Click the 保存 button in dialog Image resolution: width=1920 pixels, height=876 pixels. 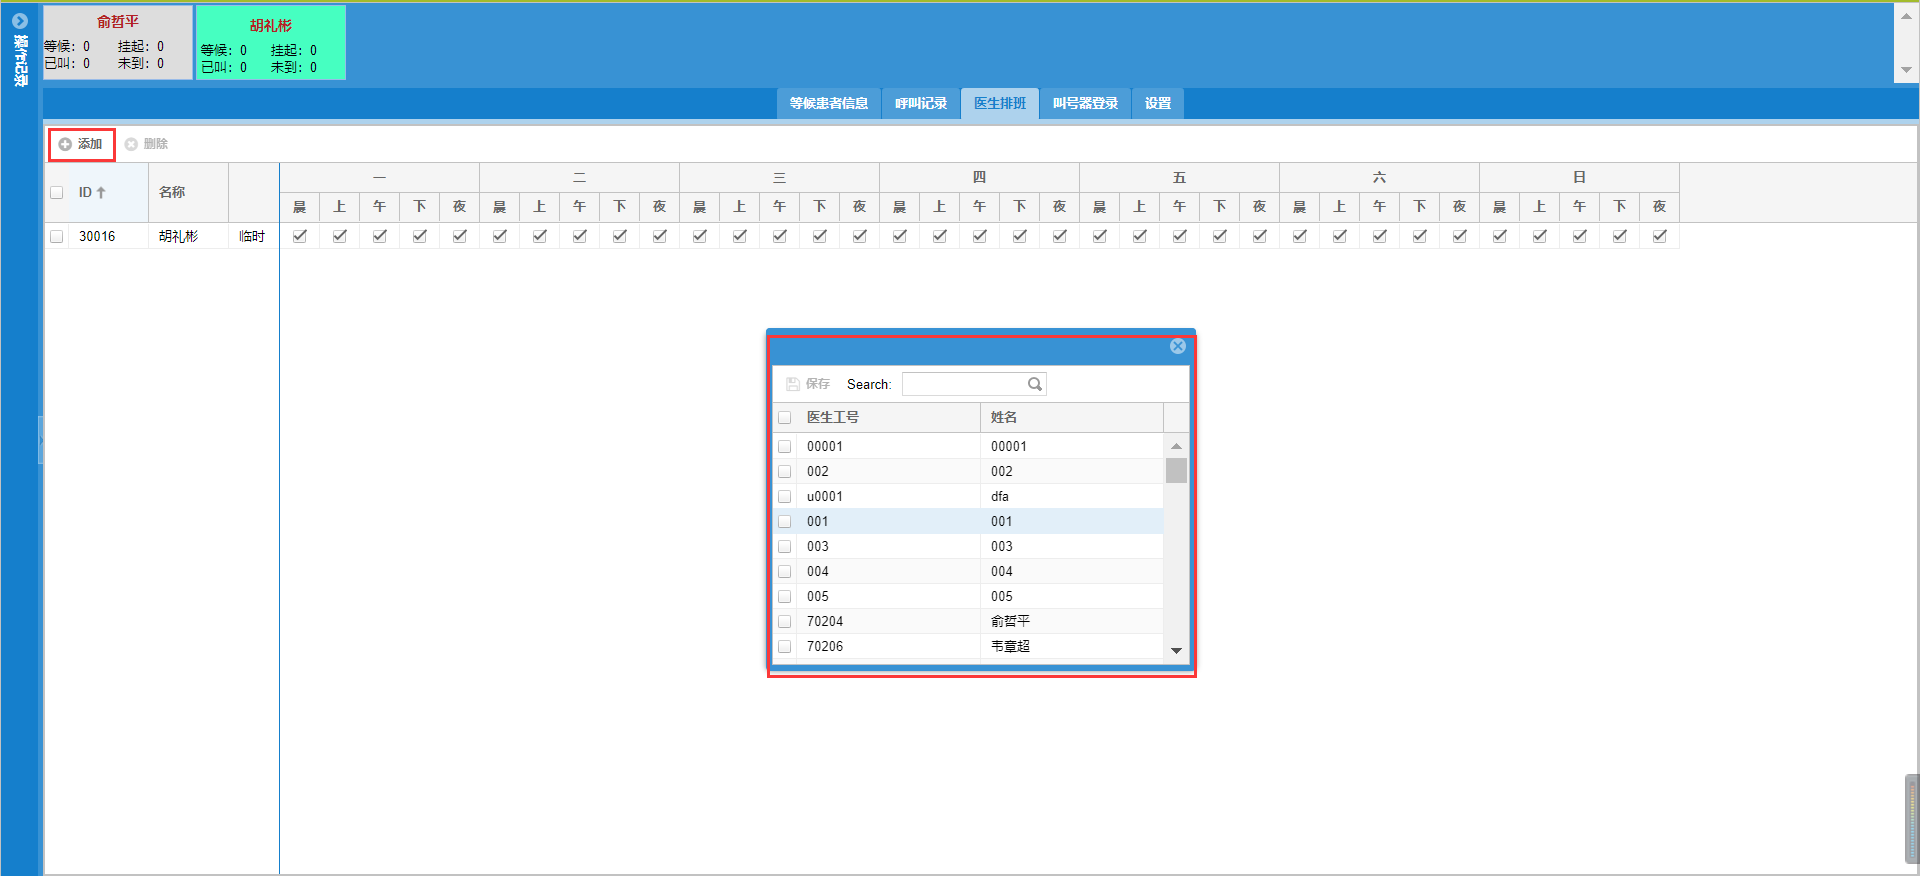click(808, 384)
